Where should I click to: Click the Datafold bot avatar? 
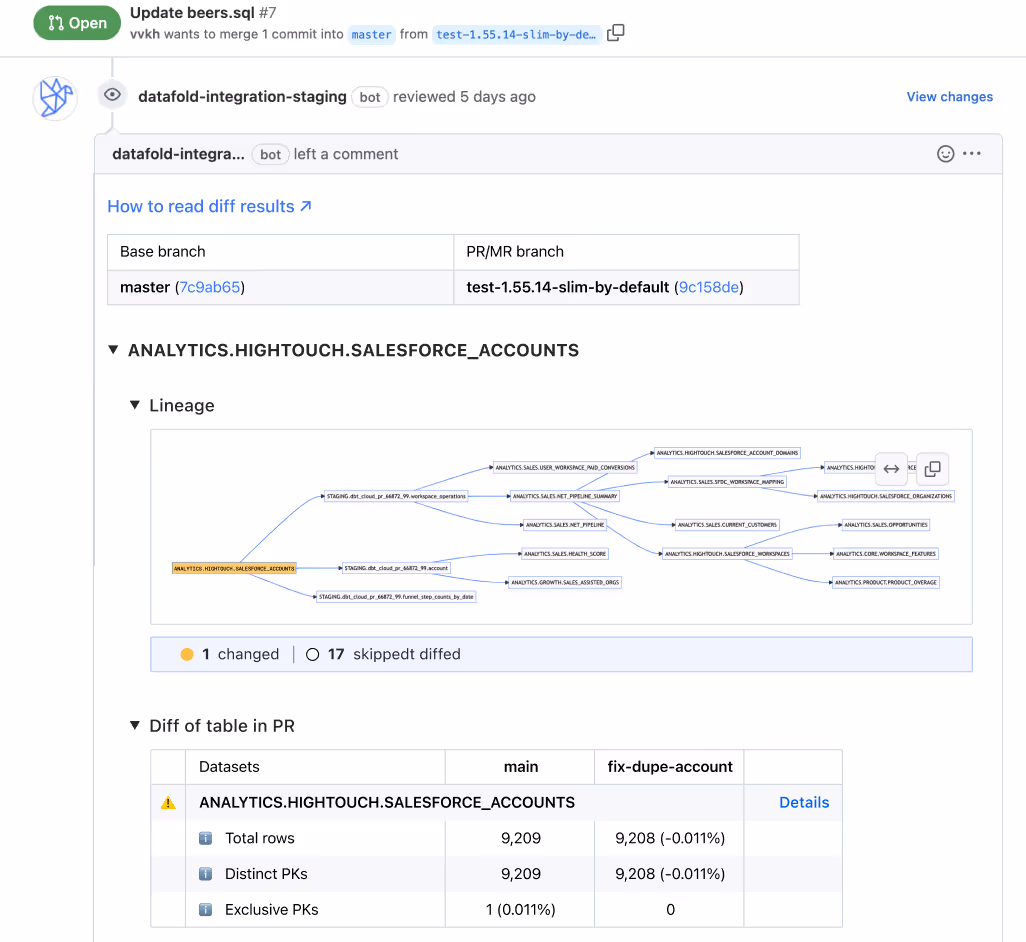[x=55, y=97]
